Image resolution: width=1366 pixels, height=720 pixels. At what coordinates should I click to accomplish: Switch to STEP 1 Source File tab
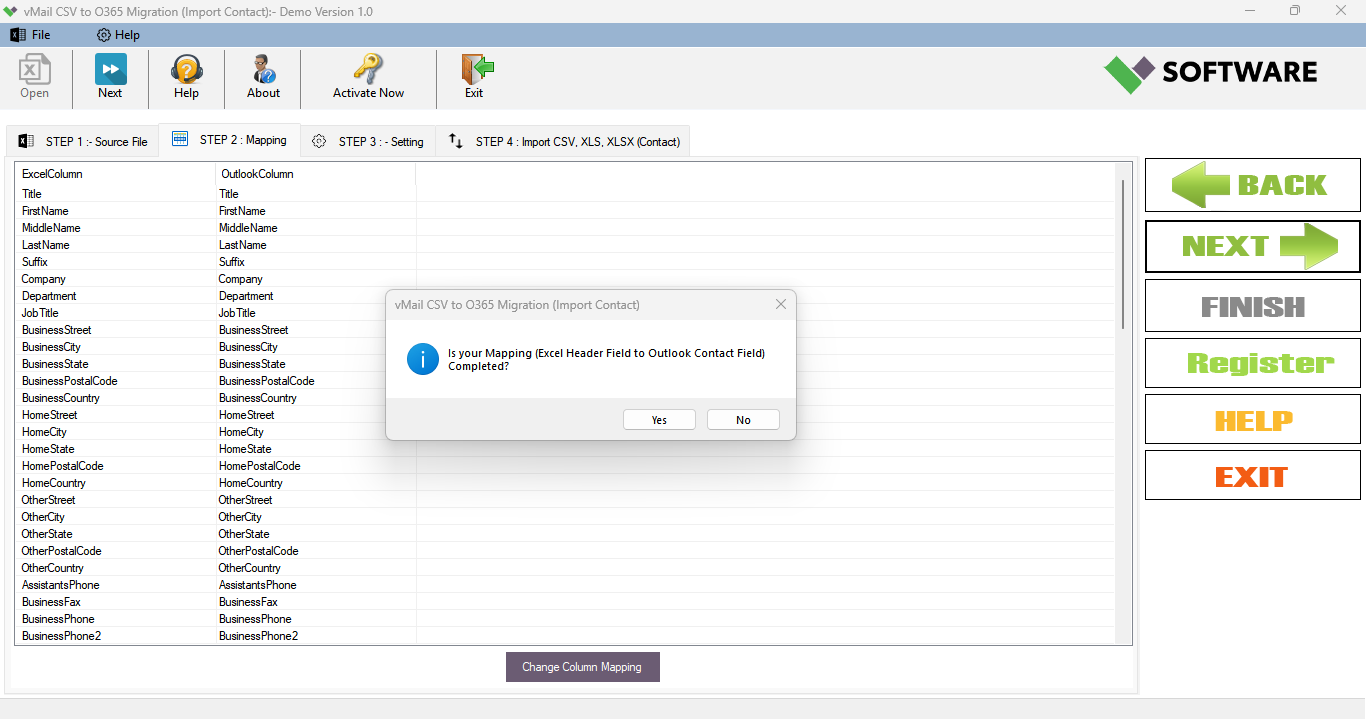(x=83, y=141)
